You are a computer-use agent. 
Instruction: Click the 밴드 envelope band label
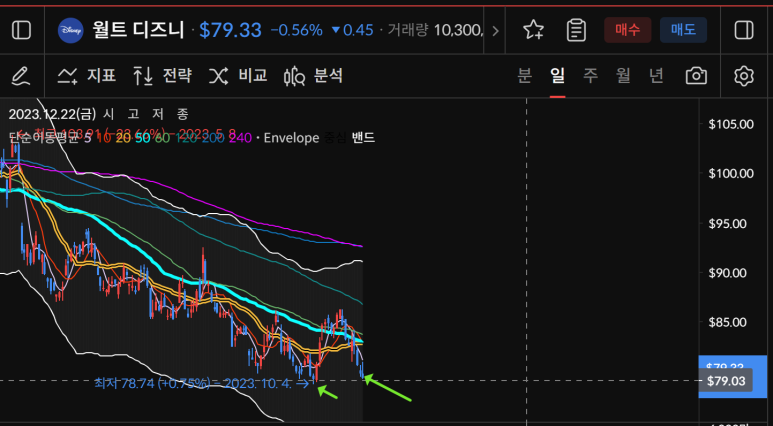click(x=363, y=138)
